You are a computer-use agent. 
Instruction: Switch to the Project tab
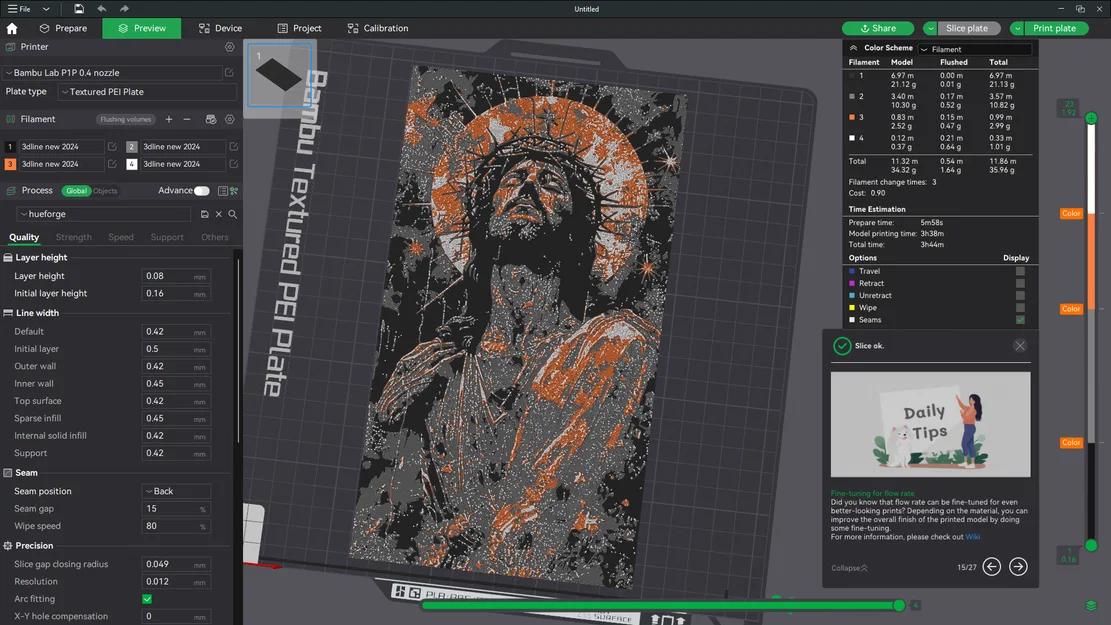[x=299, y=28]
